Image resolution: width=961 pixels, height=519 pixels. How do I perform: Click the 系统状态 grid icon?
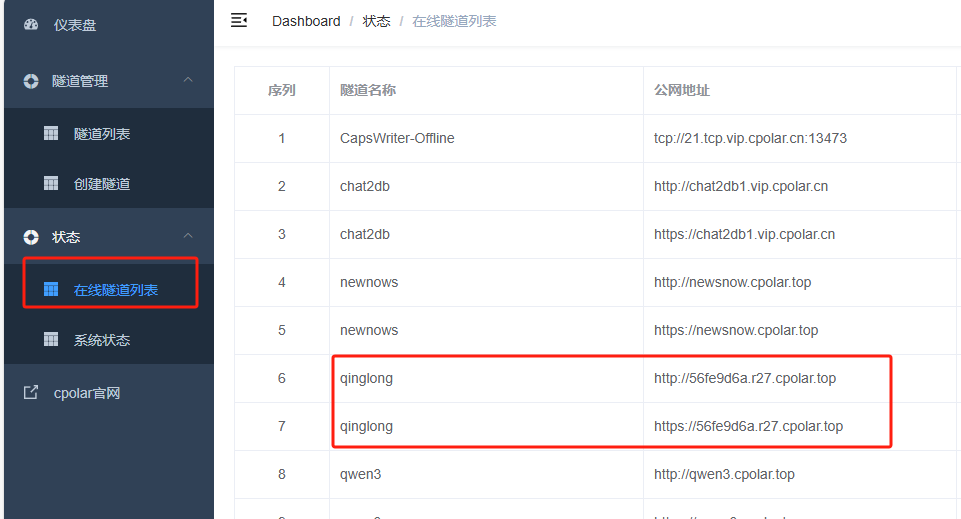click(51, 339)
